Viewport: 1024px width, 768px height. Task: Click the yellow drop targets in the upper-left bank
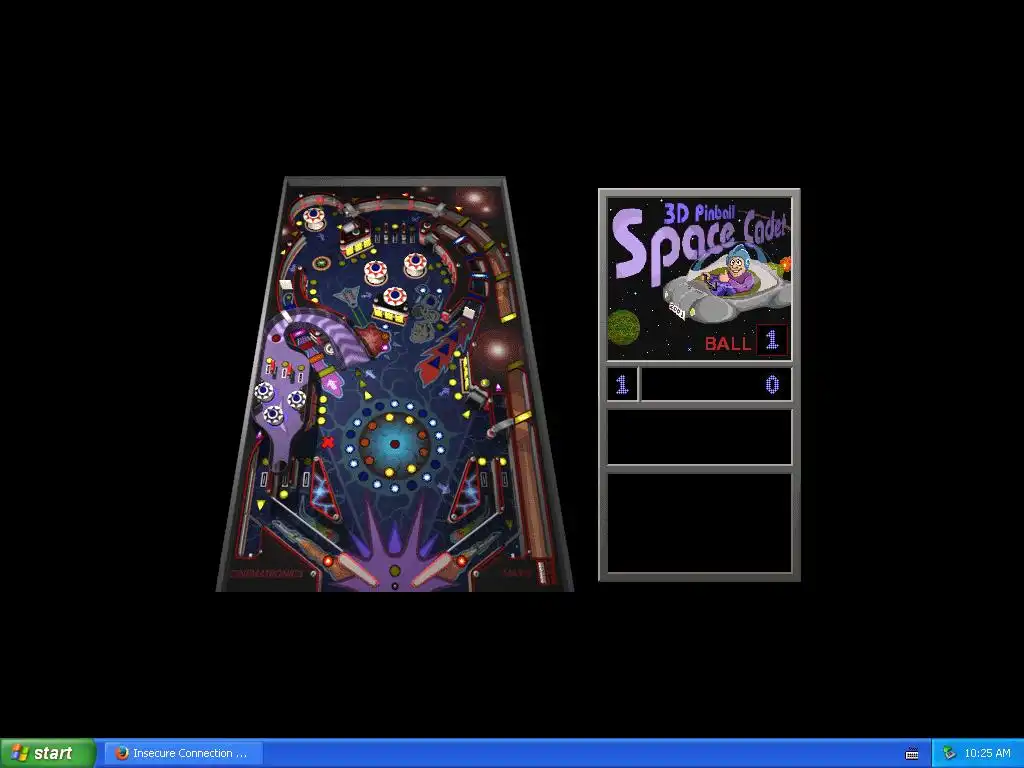click(357, 247)
